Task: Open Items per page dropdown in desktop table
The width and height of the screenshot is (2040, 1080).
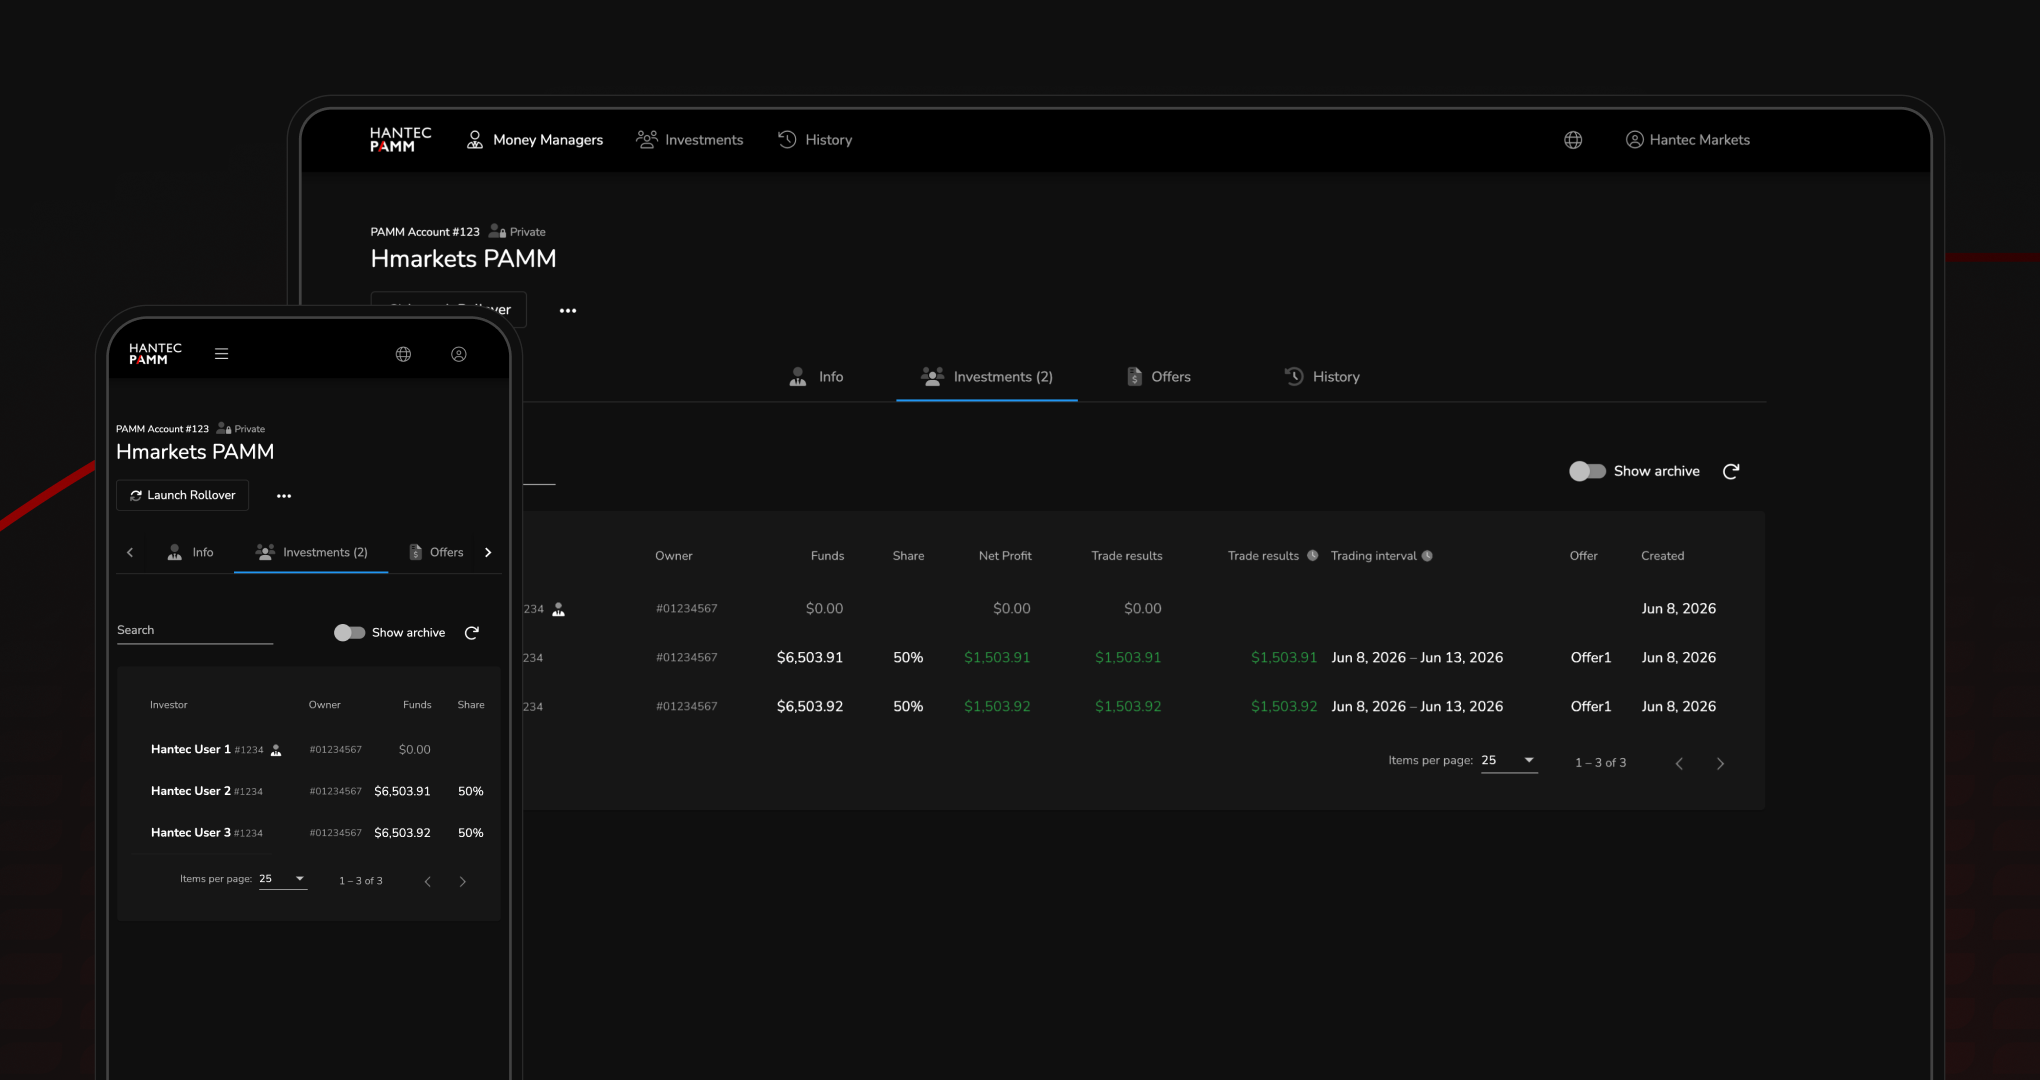Action: click(x=1508, y=761)
